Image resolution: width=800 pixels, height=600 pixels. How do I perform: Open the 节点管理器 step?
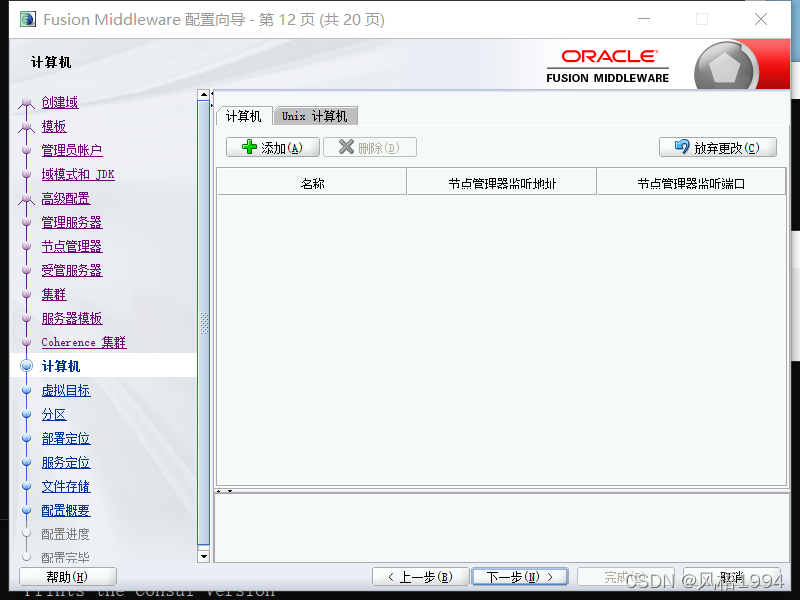click(x=72, y=246)
